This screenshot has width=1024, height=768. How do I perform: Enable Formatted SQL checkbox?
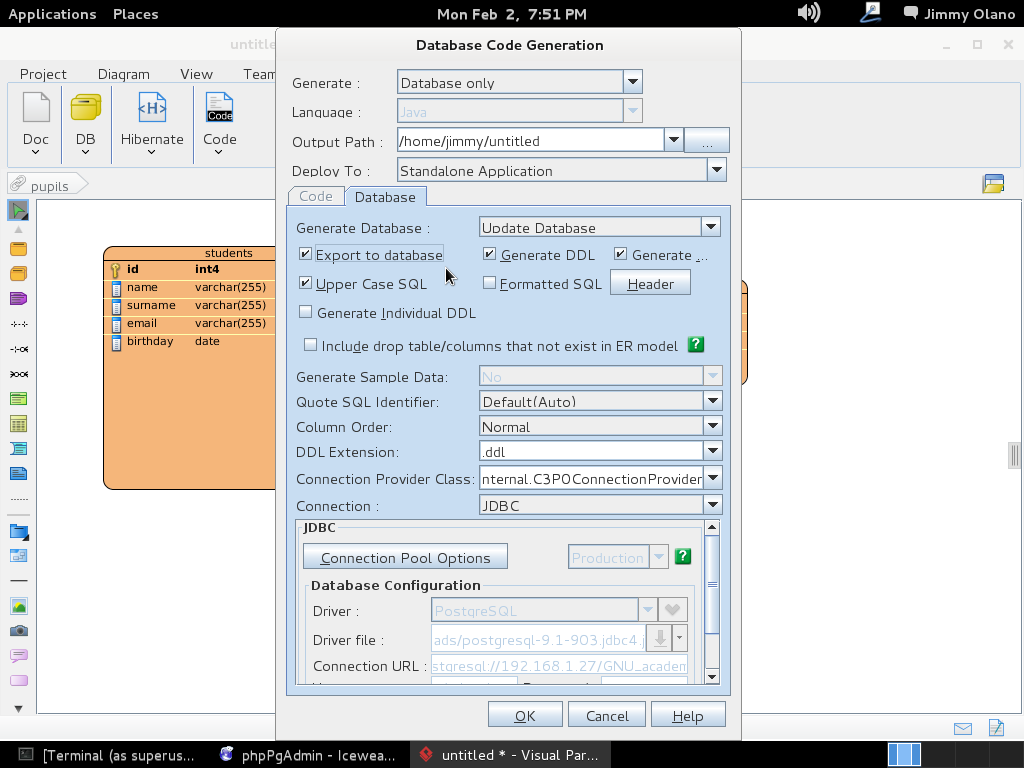[490, 284]
